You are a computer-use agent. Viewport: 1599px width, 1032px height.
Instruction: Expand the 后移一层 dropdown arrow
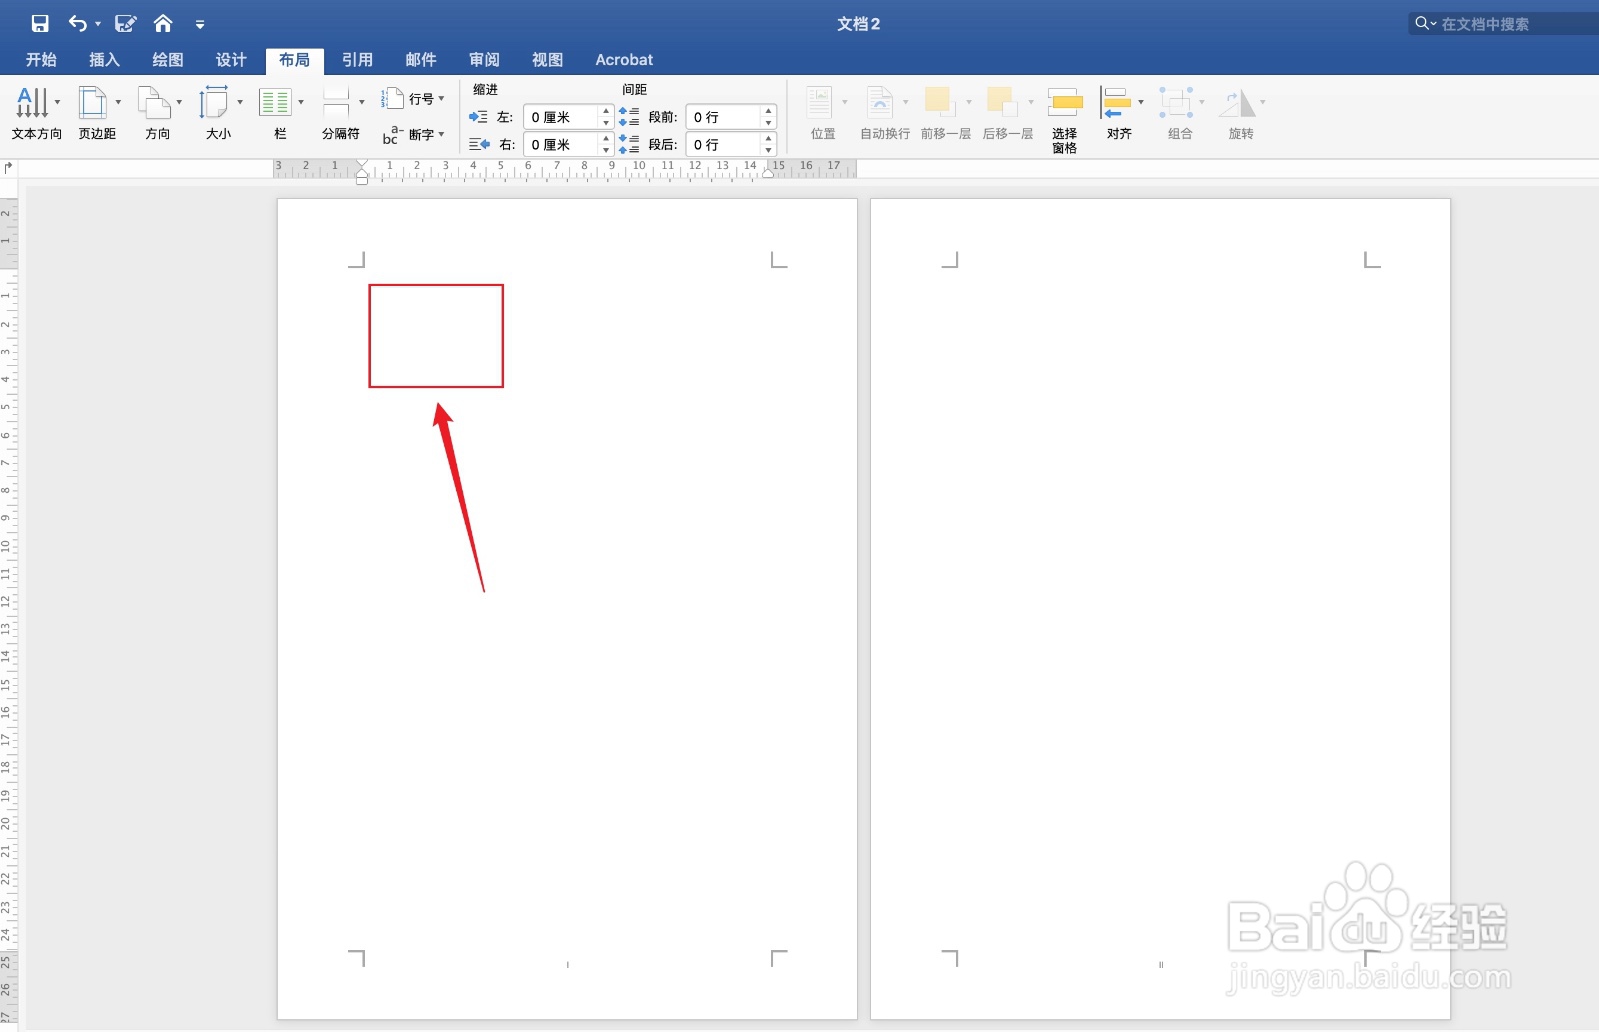(x=1030, y=102)
